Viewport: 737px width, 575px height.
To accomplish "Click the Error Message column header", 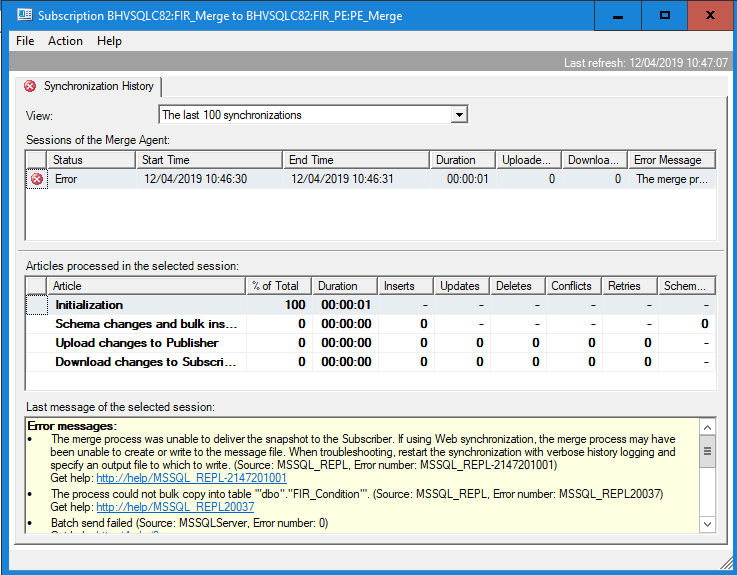I will (x=671, y=160).
